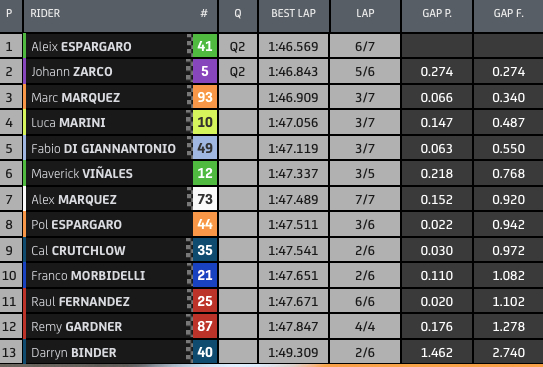Viewport: 543px width, 367px height.
Task: Click Cal Crutchlow's number 35 badge
Action: 205,250
